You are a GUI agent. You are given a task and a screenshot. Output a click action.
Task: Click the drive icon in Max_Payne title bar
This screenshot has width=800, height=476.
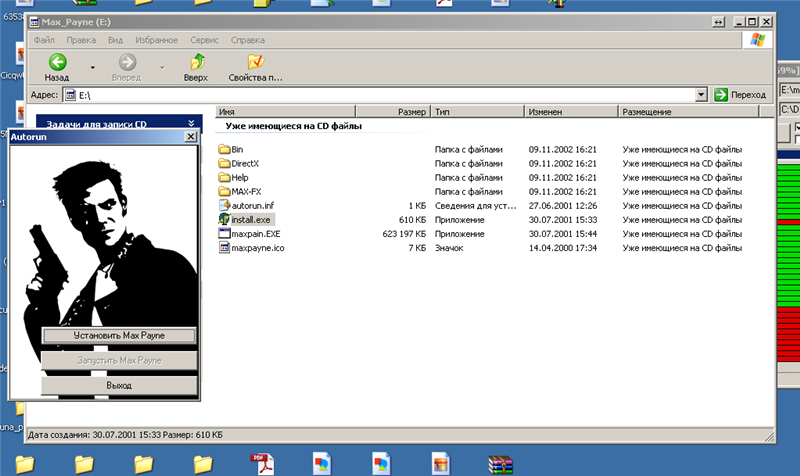(34, 22)
